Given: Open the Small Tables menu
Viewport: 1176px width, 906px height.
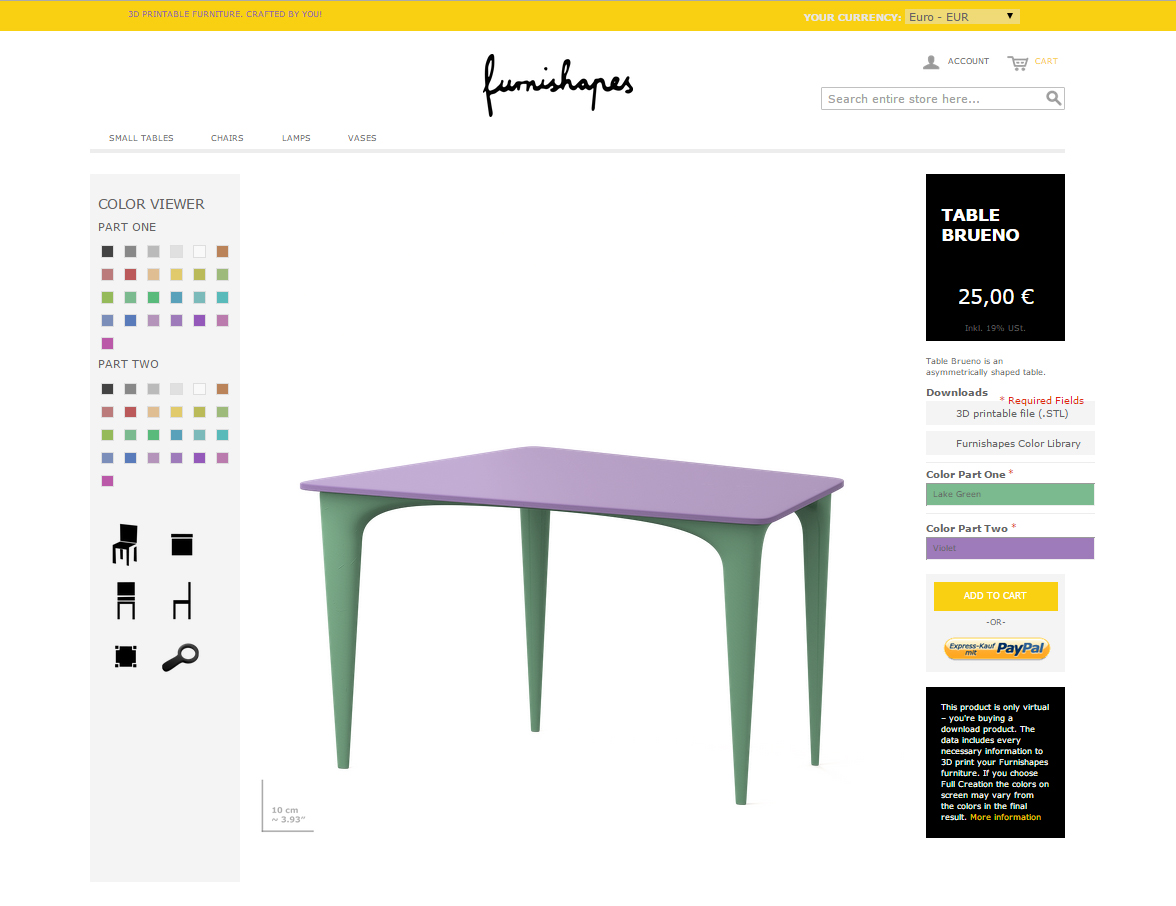Looking at the screenshot, I should point(141,138).
